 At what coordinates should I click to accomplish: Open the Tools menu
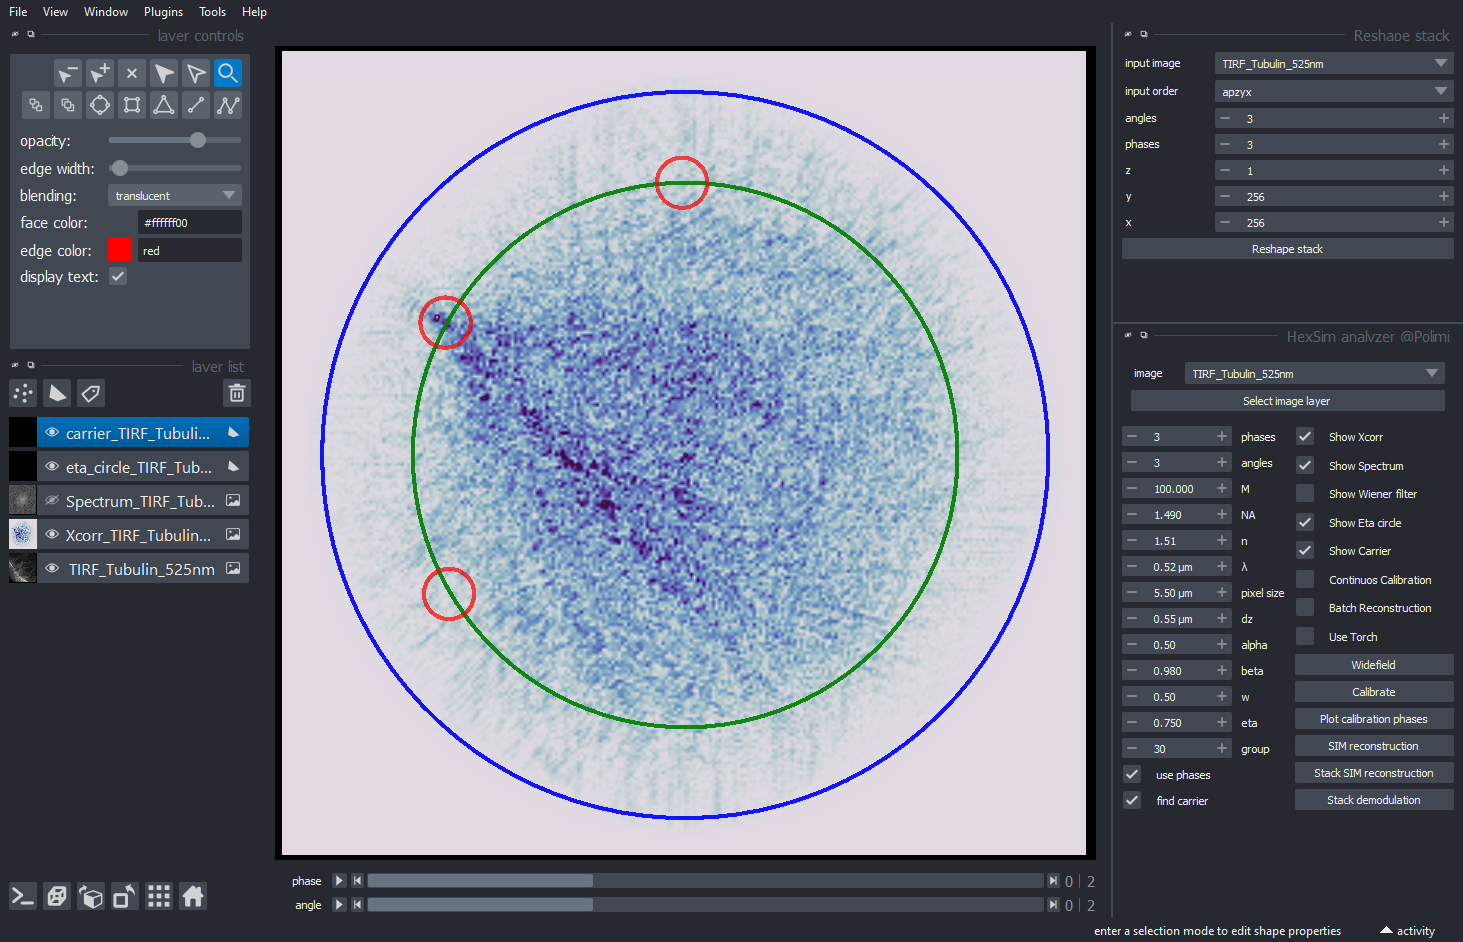coord(212,12)
